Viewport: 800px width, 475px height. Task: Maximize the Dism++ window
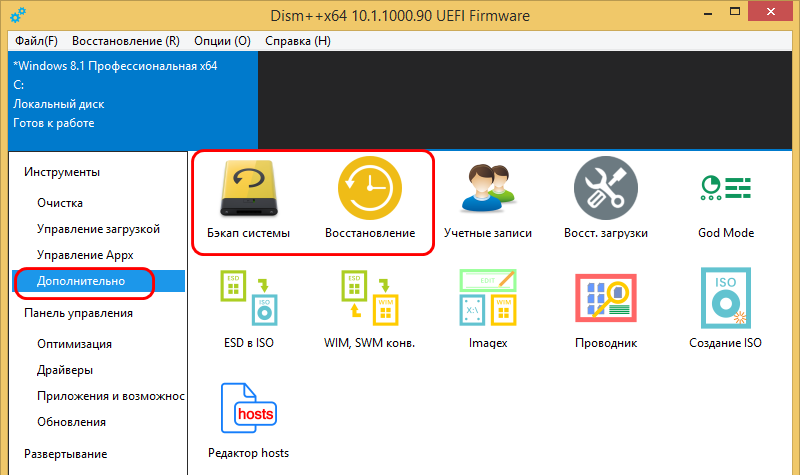point(735,11)
